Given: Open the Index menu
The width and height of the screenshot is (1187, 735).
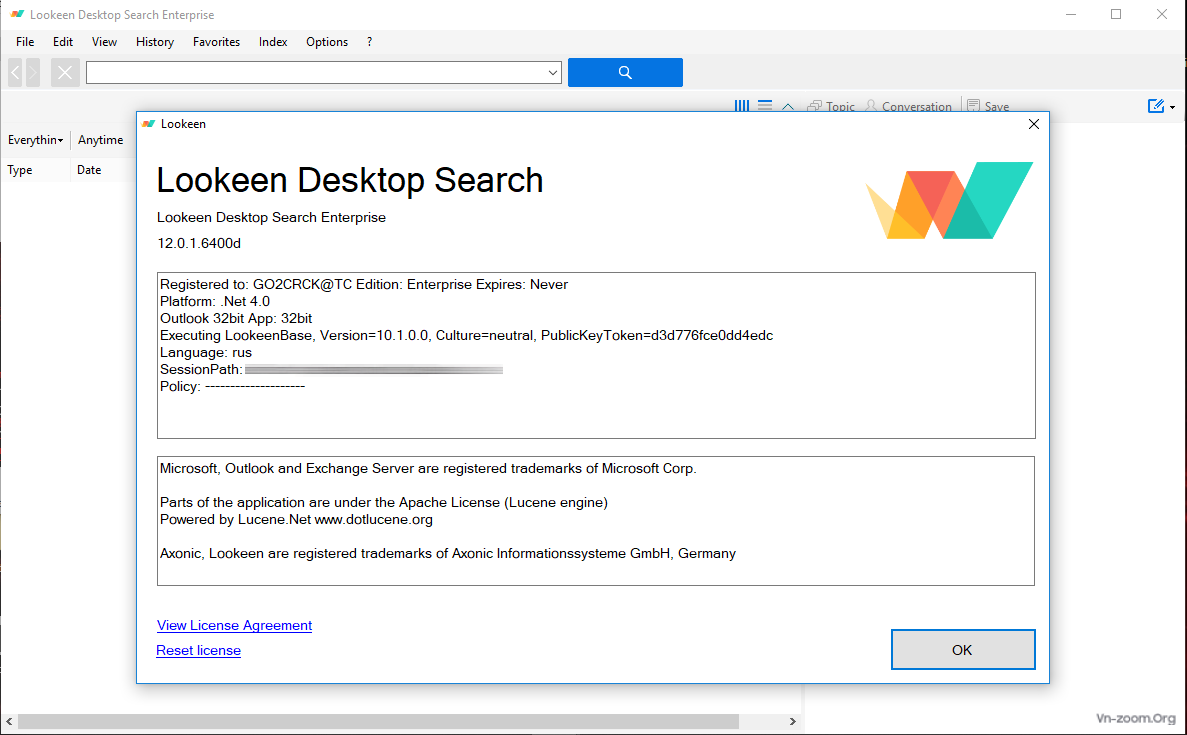Looking at the screenshot, I should [273, 42].
